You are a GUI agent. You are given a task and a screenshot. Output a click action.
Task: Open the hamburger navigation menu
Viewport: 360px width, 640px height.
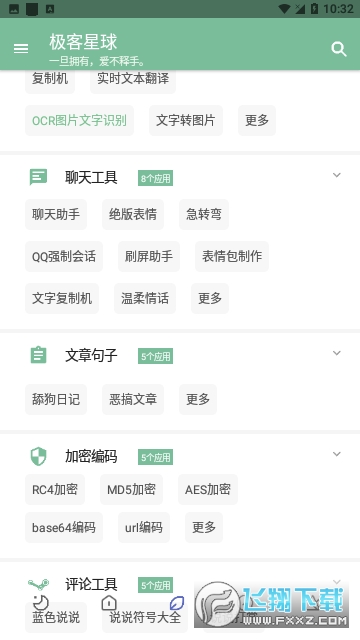point(21,49)
